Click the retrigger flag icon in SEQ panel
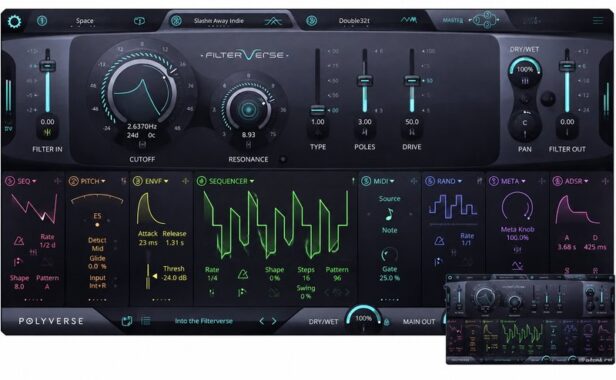This screenshot has width=616, height=380. [18, 261]
